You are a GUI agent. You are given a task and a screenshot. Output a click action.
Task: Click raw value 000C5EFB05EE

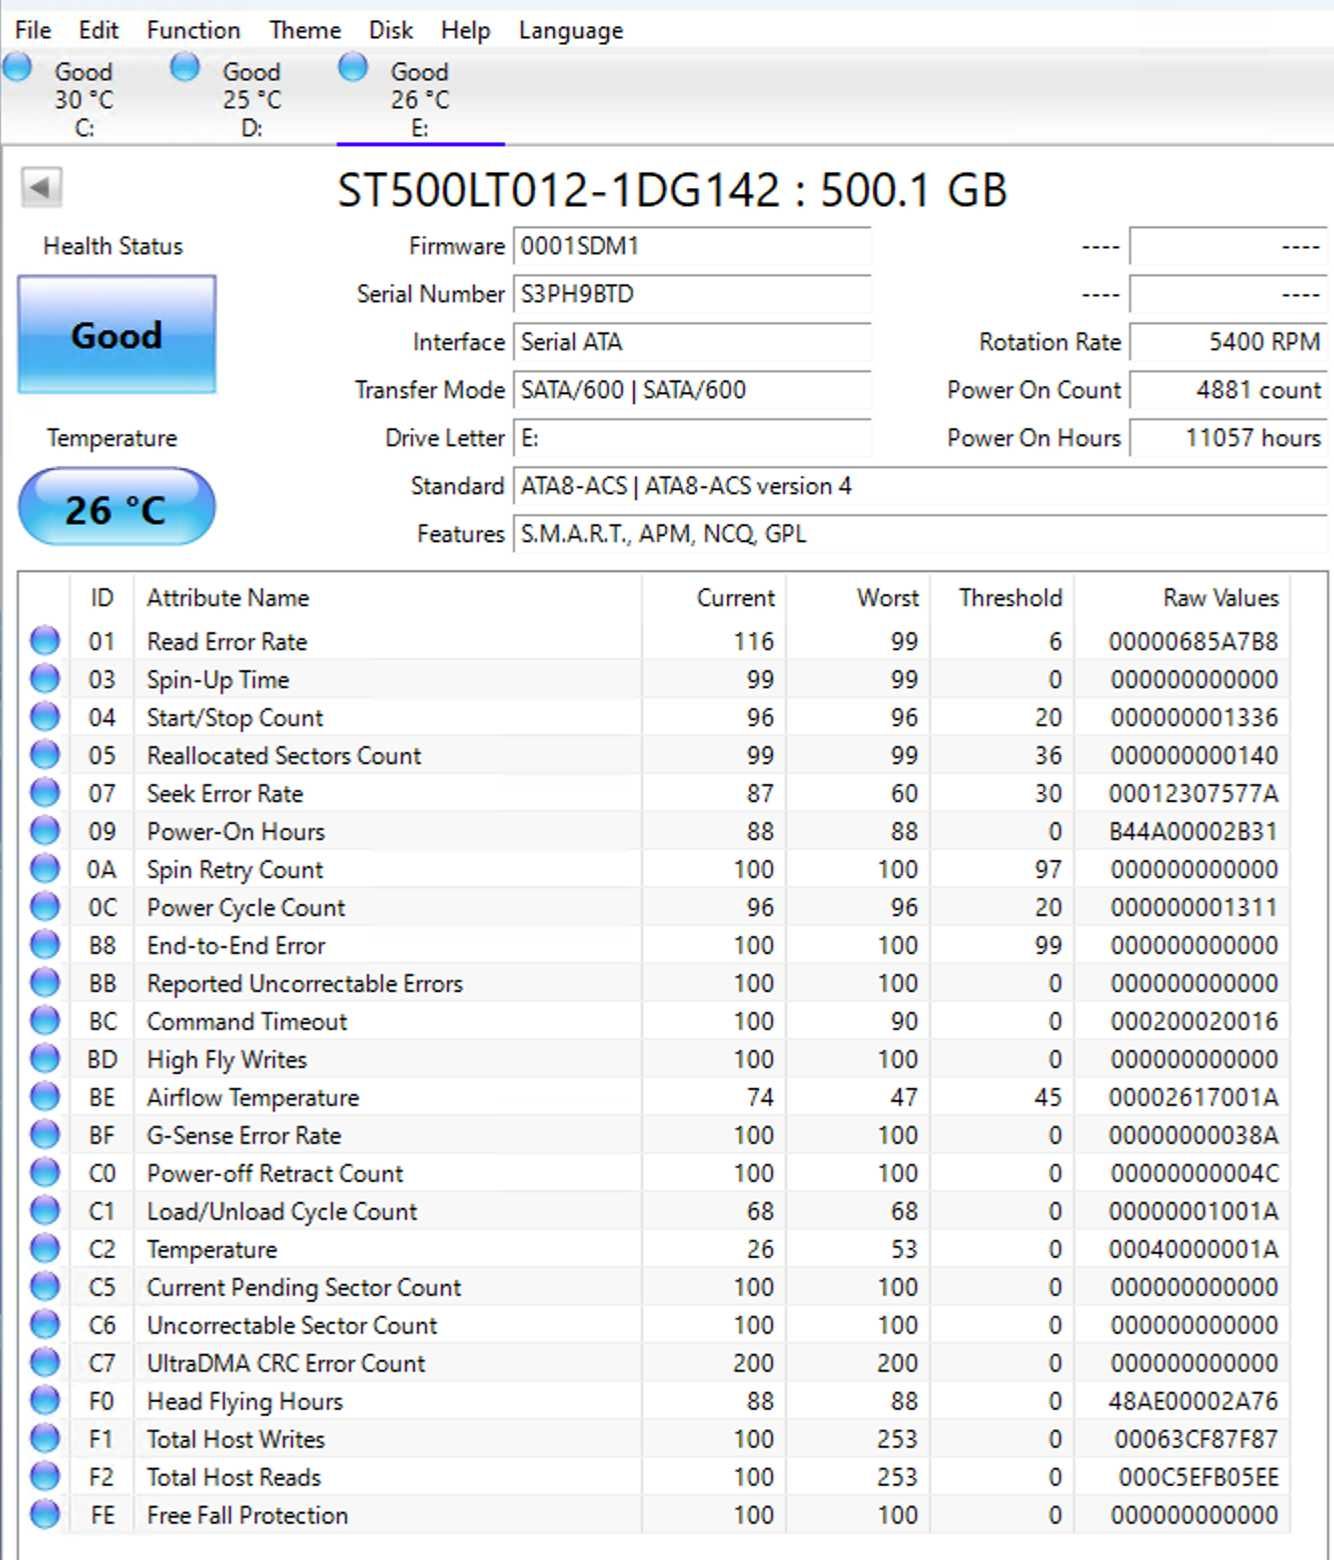1198,1477
